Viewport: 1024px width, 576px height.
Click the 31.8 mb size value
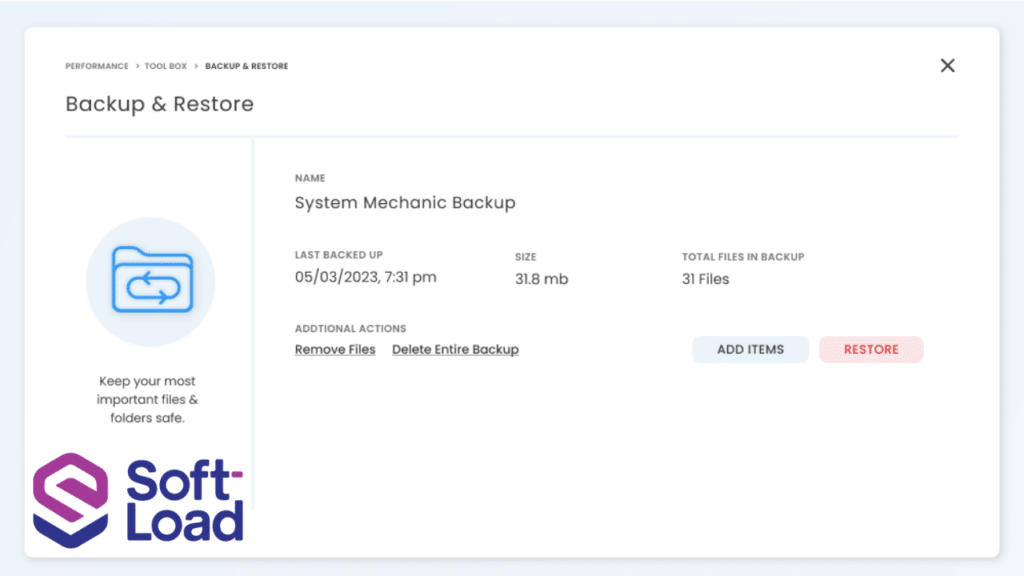[x=541, y=279]
